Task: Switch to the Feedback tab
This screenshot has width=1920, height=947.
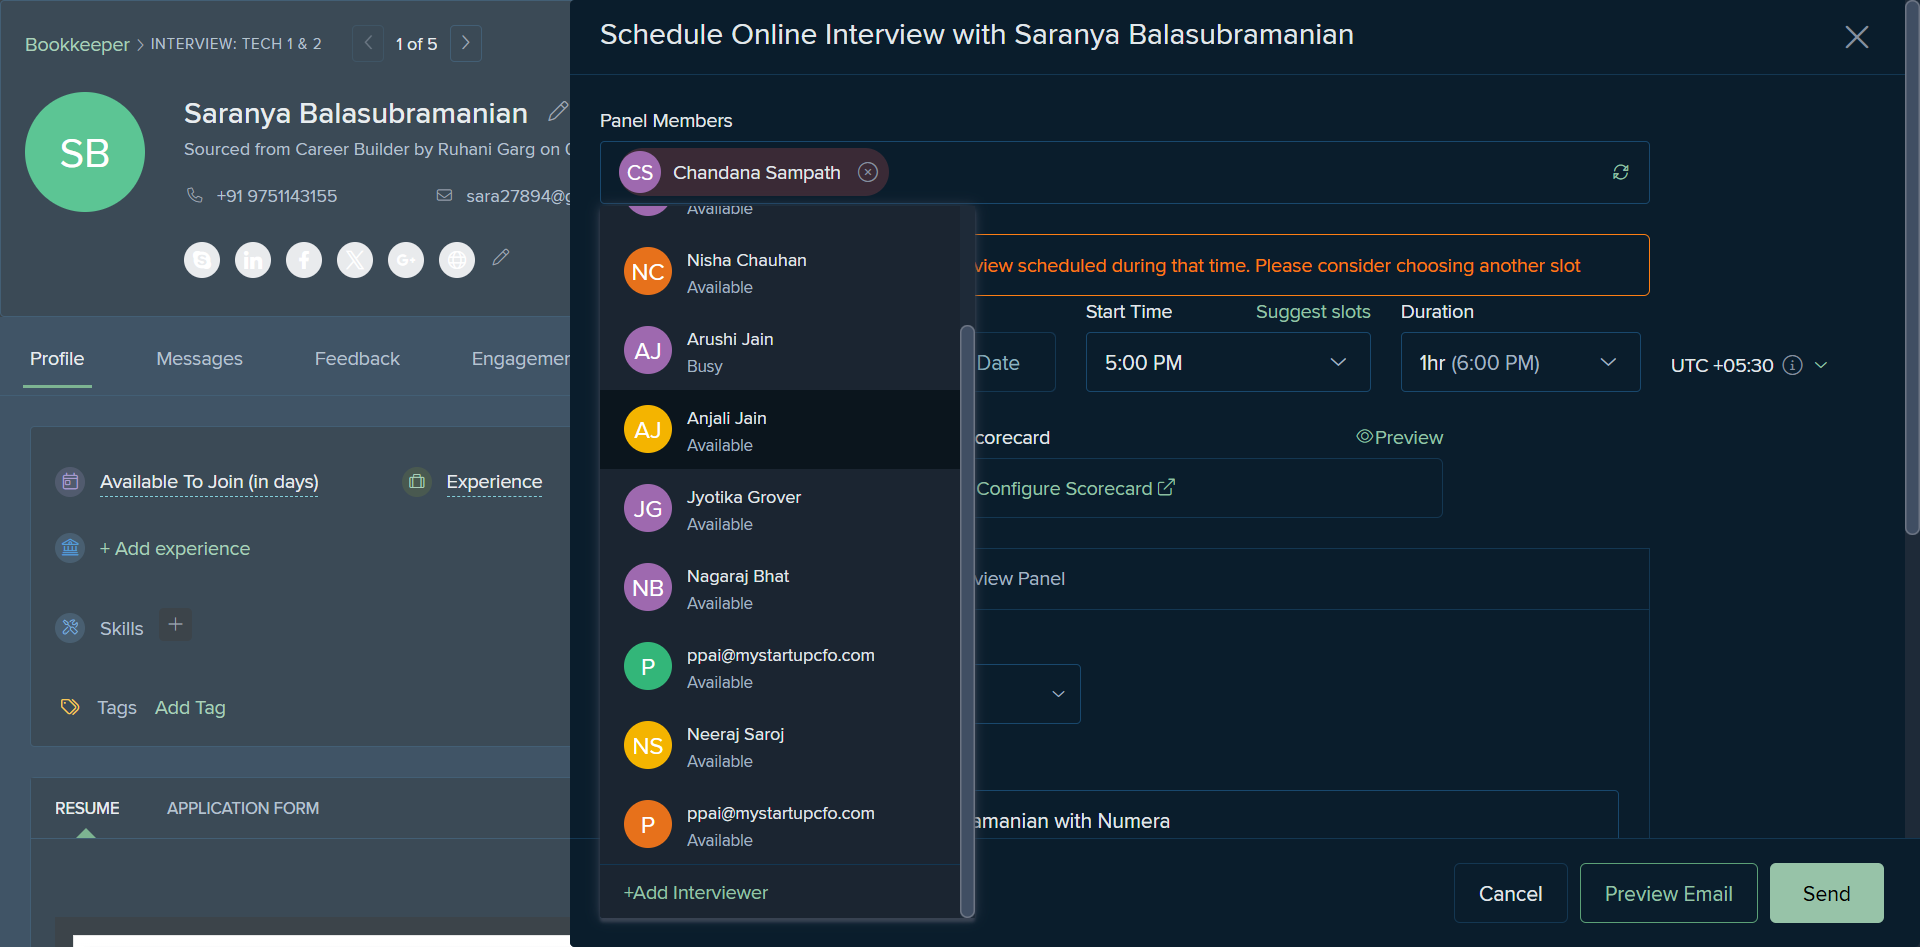Action: click(x=357, y=358)
